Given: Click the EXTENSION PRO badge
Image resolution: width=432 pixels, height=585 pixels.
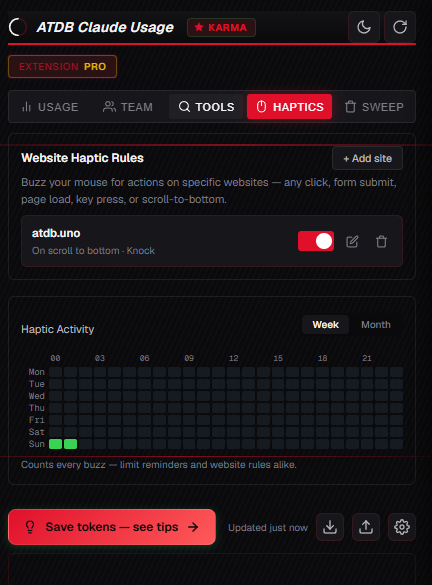Looking at the screenshot, I should point(62,66).
